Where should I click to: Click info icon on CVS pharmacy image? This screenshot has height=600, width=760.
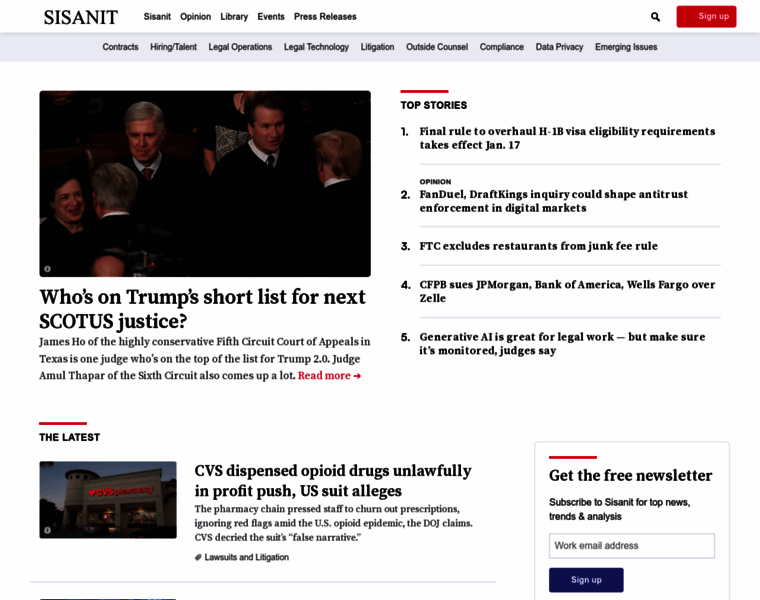click(x=48, y=530)
